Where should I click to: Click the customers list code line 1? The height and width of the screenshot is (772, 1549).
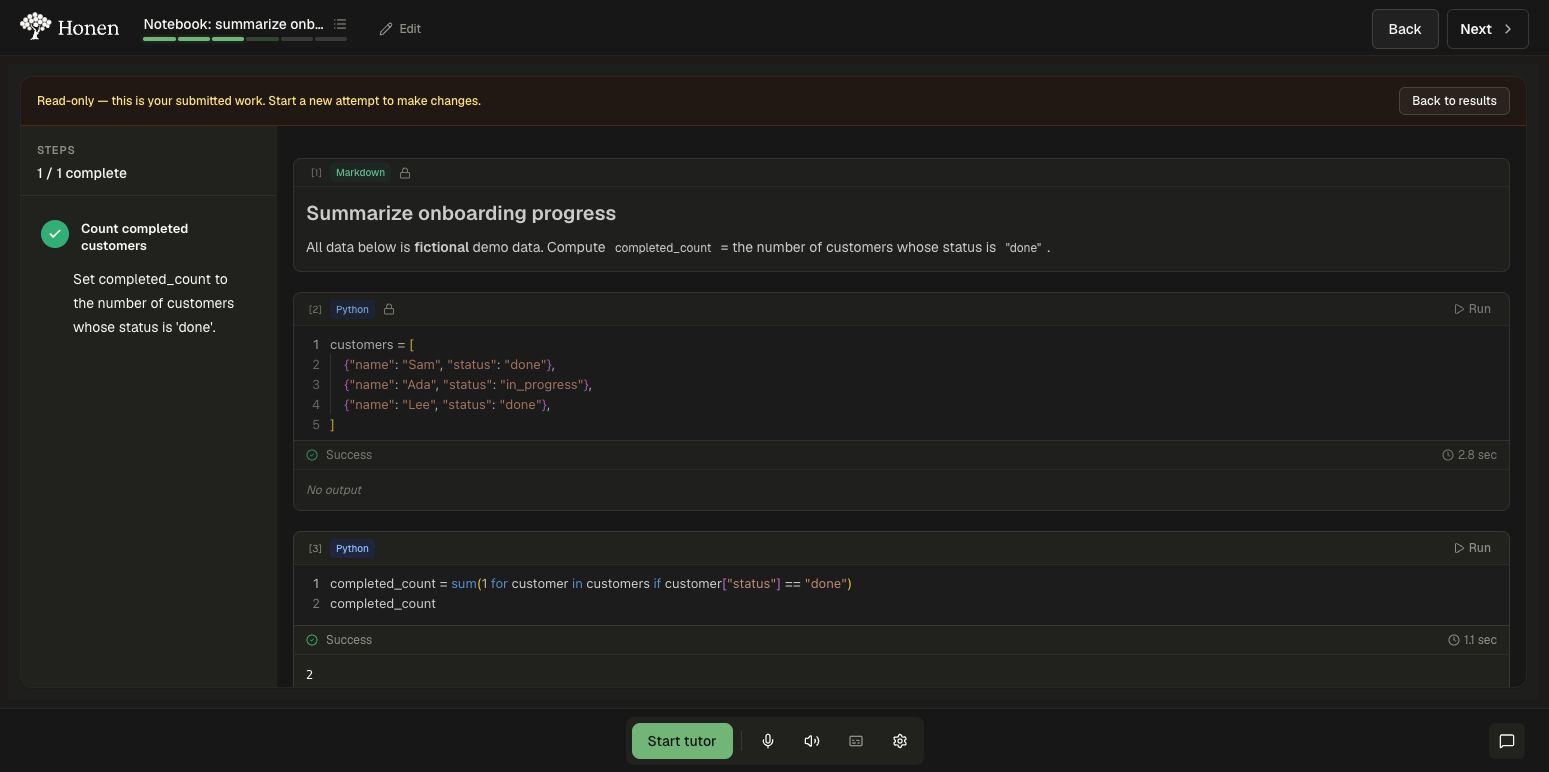pos(372,345)
